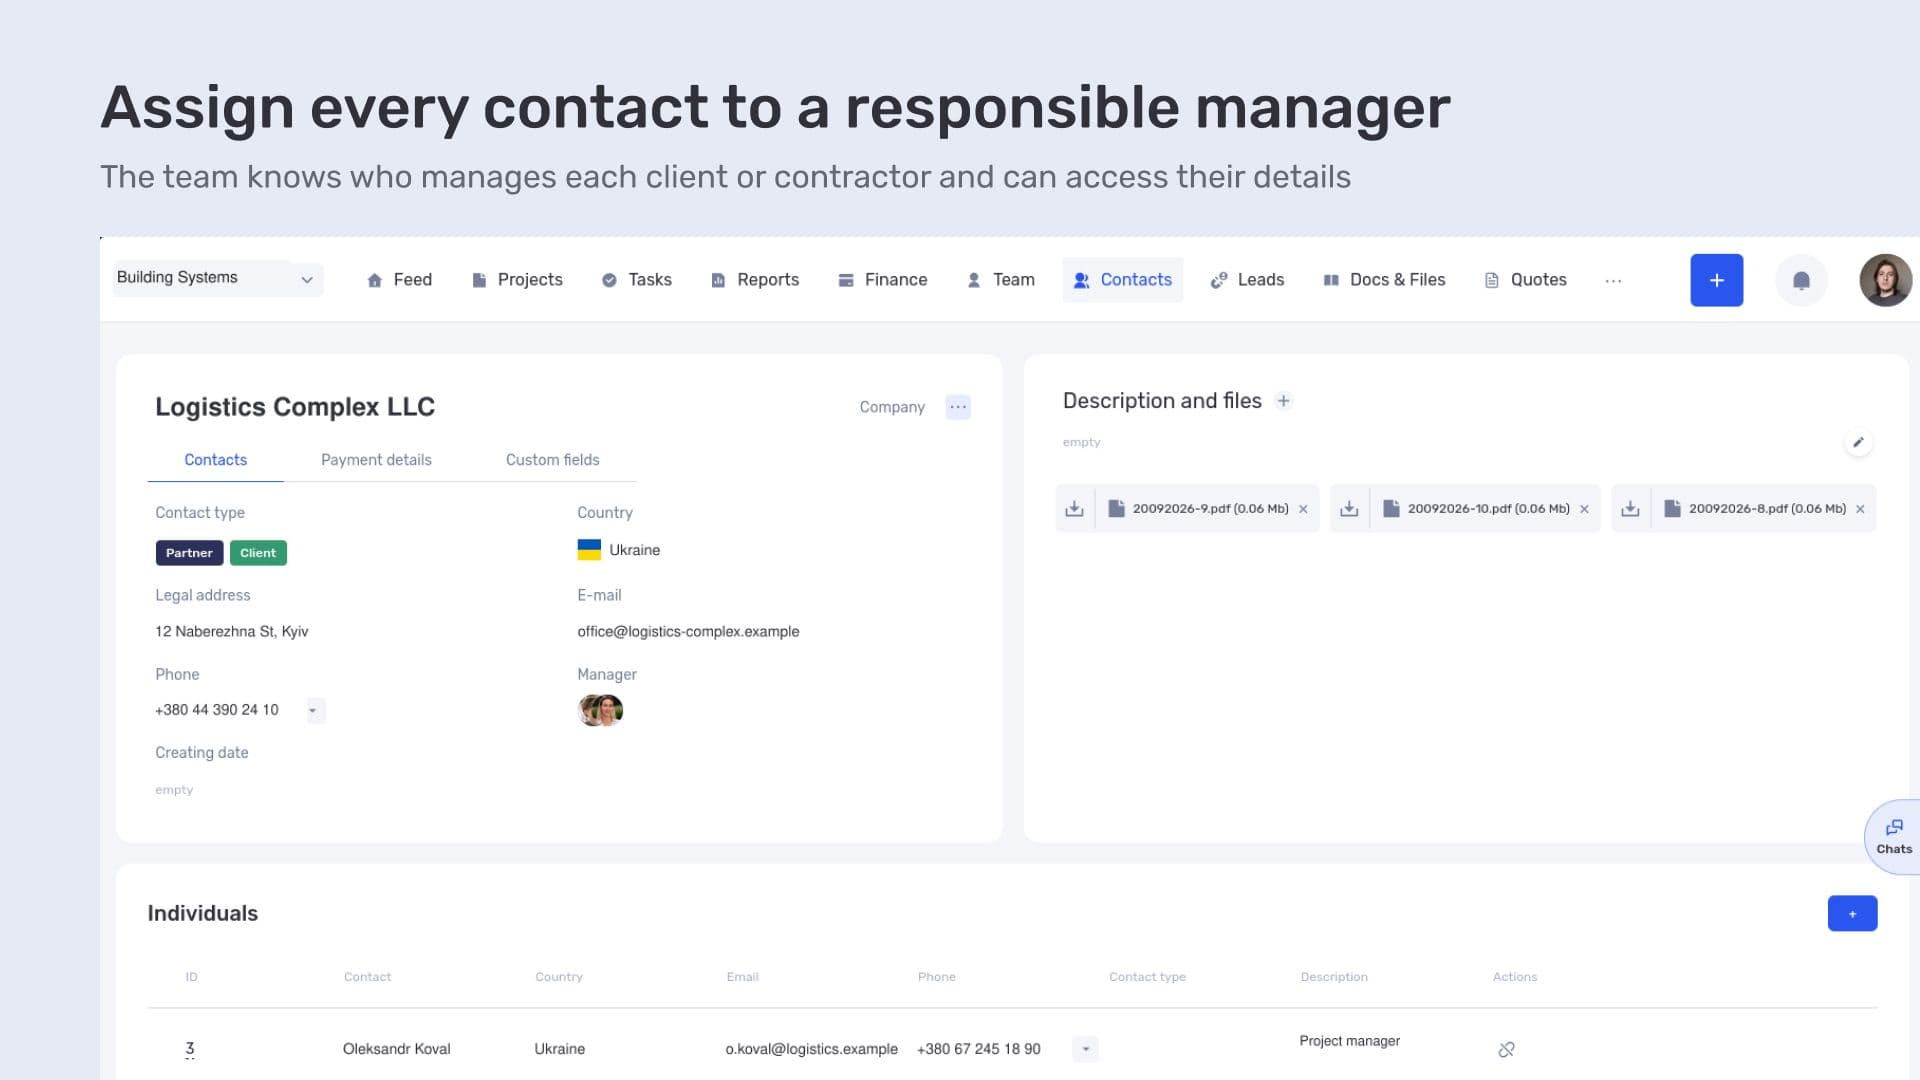Click the Client contact type tag
1920x1080 pixels.
click(258, 553)
